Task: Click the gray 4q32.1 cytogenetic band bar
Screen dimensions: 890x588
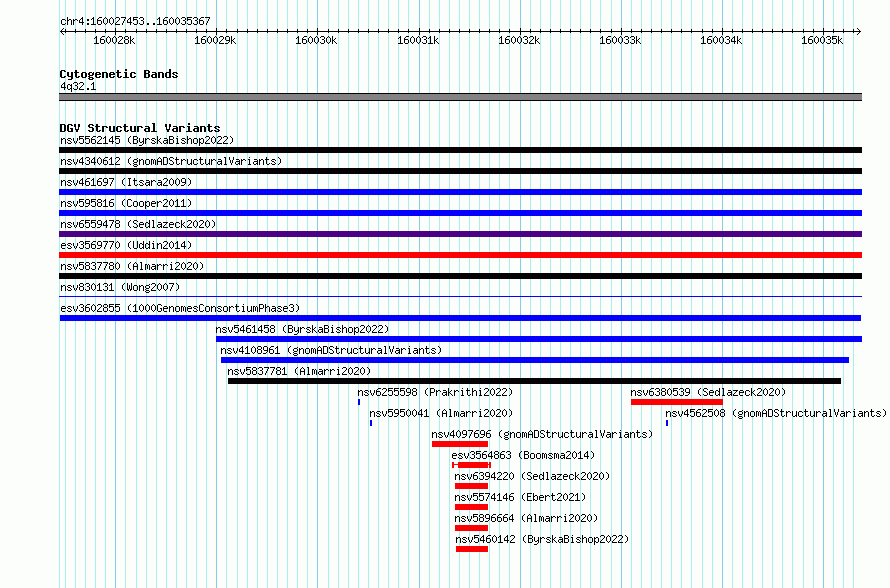Action: pyautogui.click(x=460, y=97)
